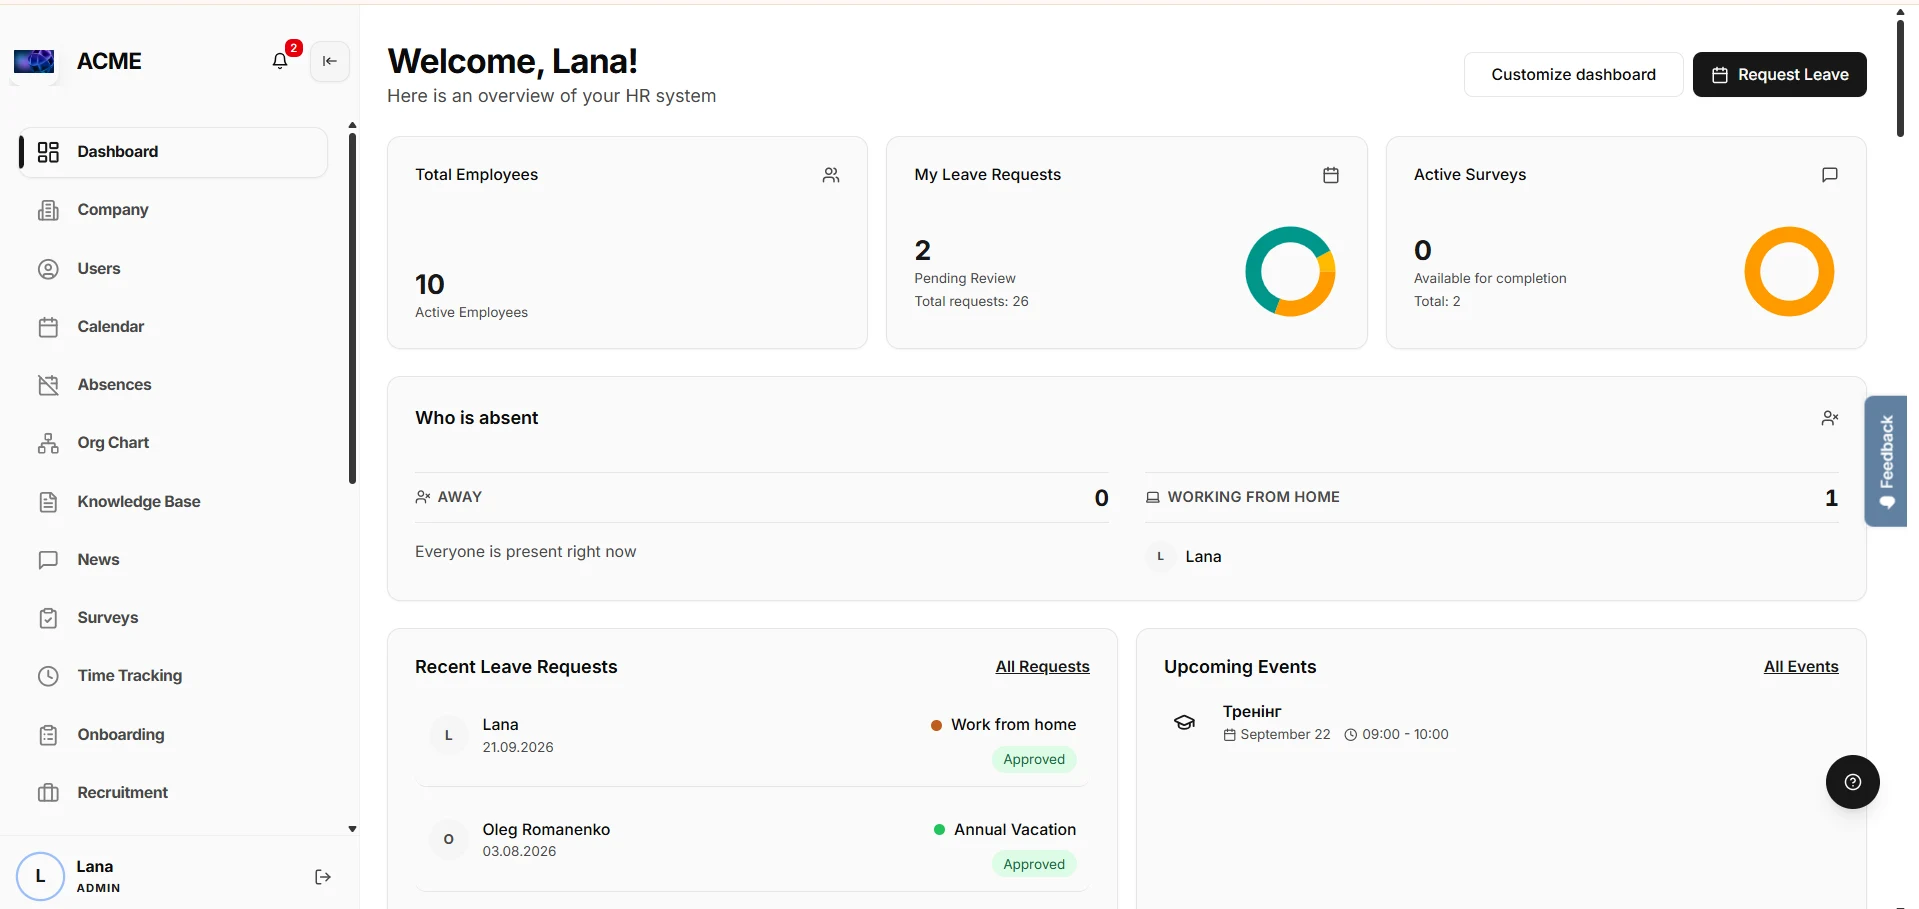
Task: Open the Dashboard menu item
Action: 174,152
